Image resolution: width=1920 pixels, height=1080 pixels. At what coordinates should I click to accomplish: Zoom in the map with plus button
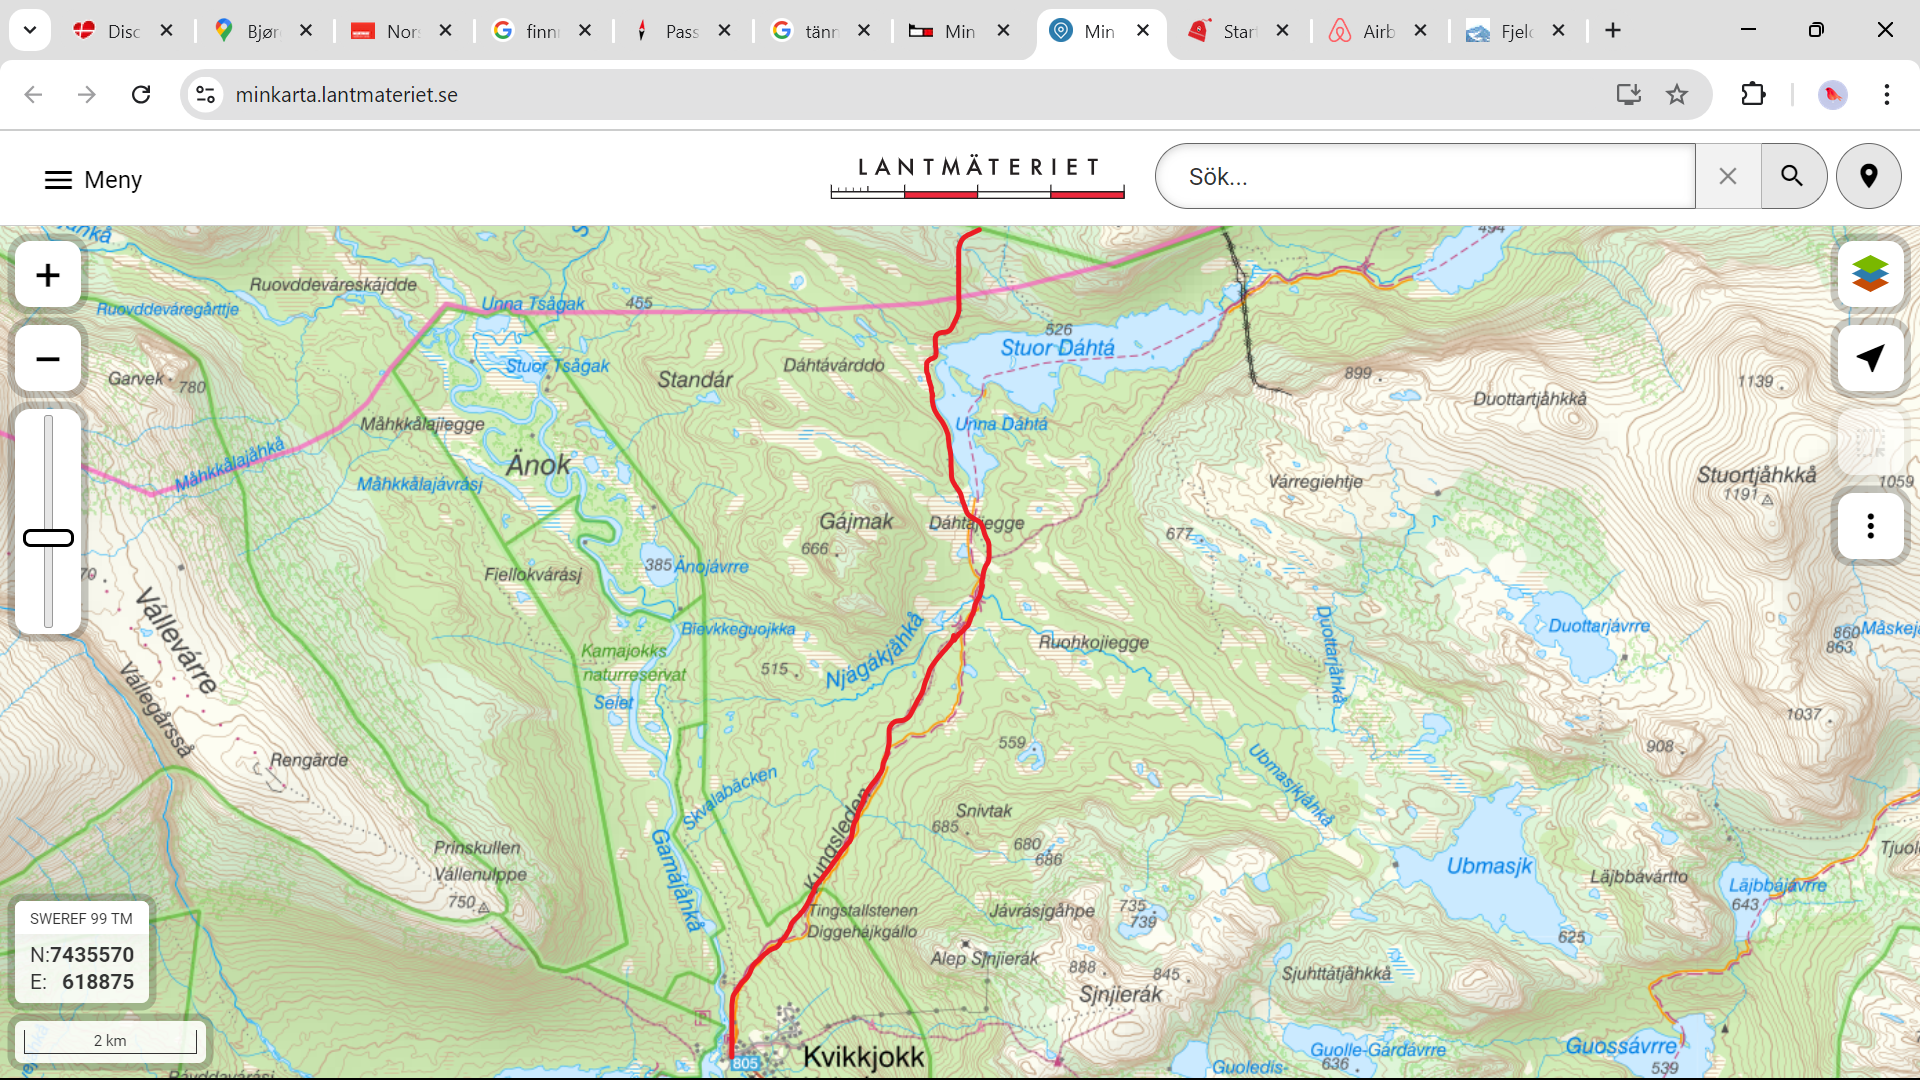coord(48,275)
